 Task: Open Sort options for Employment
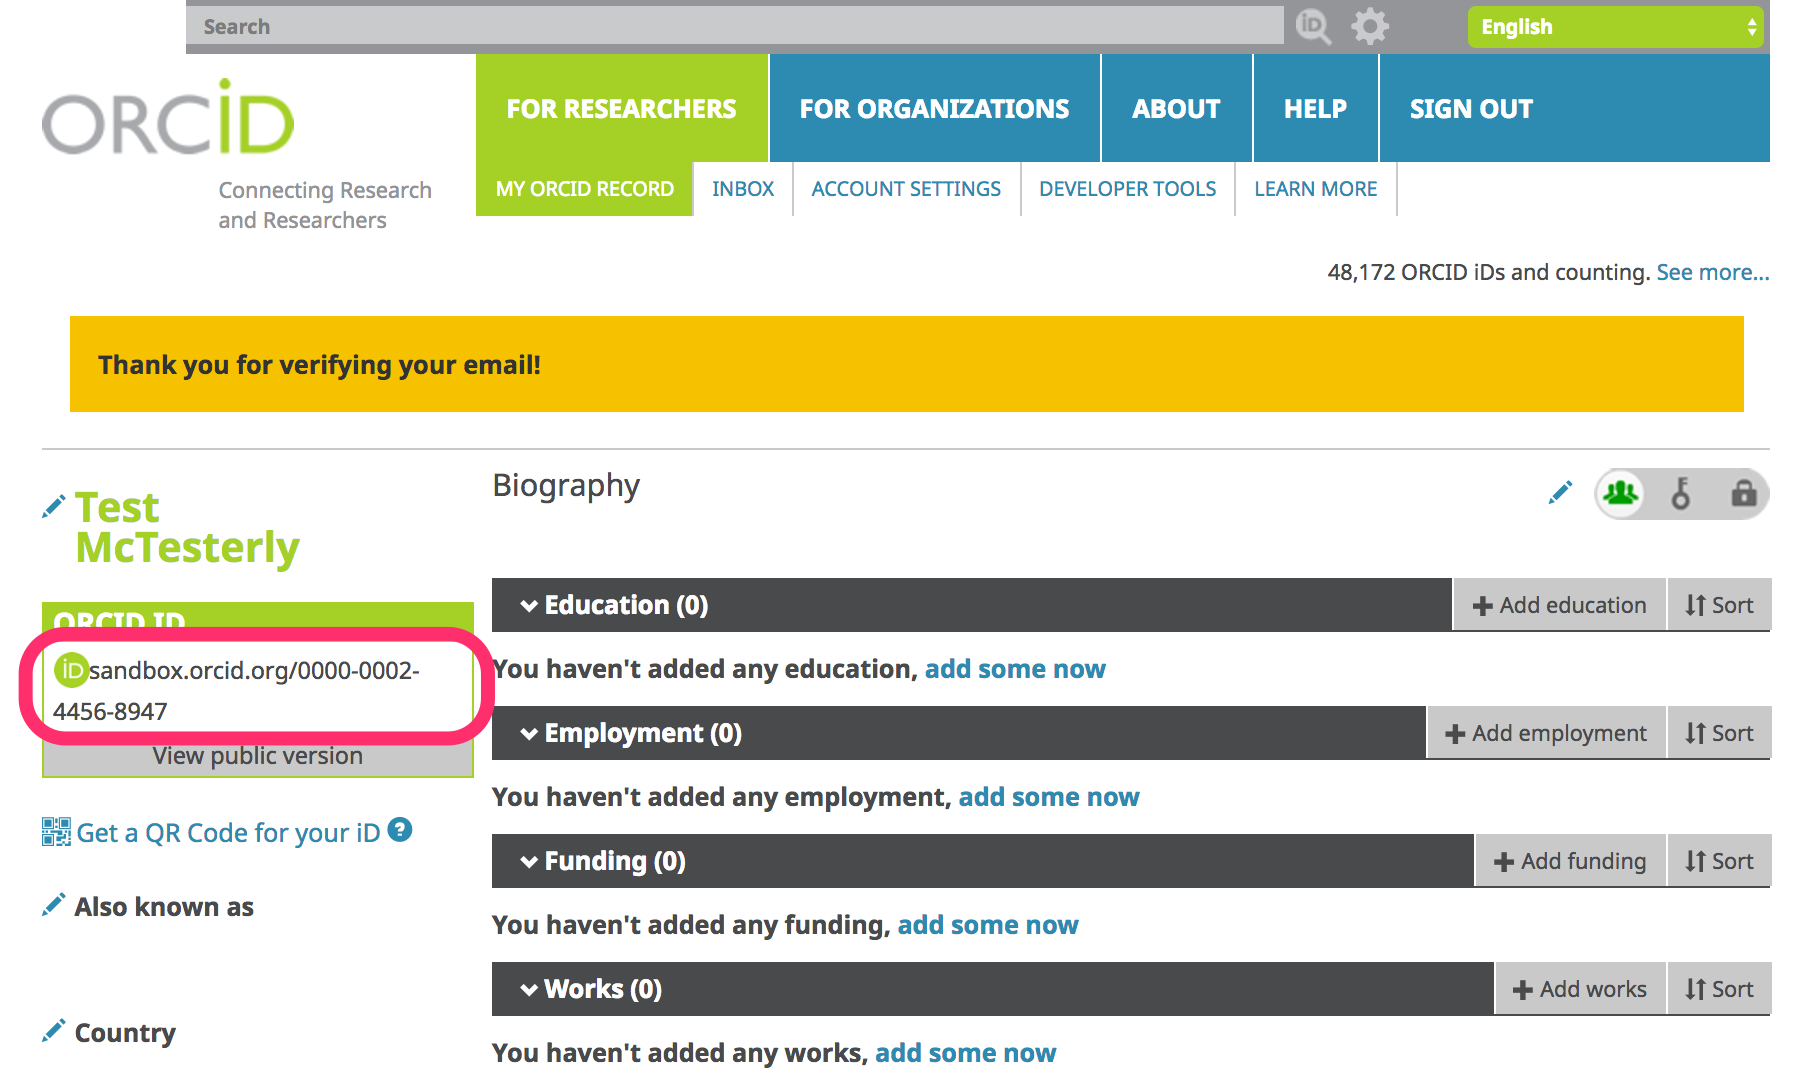[1719, 733]
